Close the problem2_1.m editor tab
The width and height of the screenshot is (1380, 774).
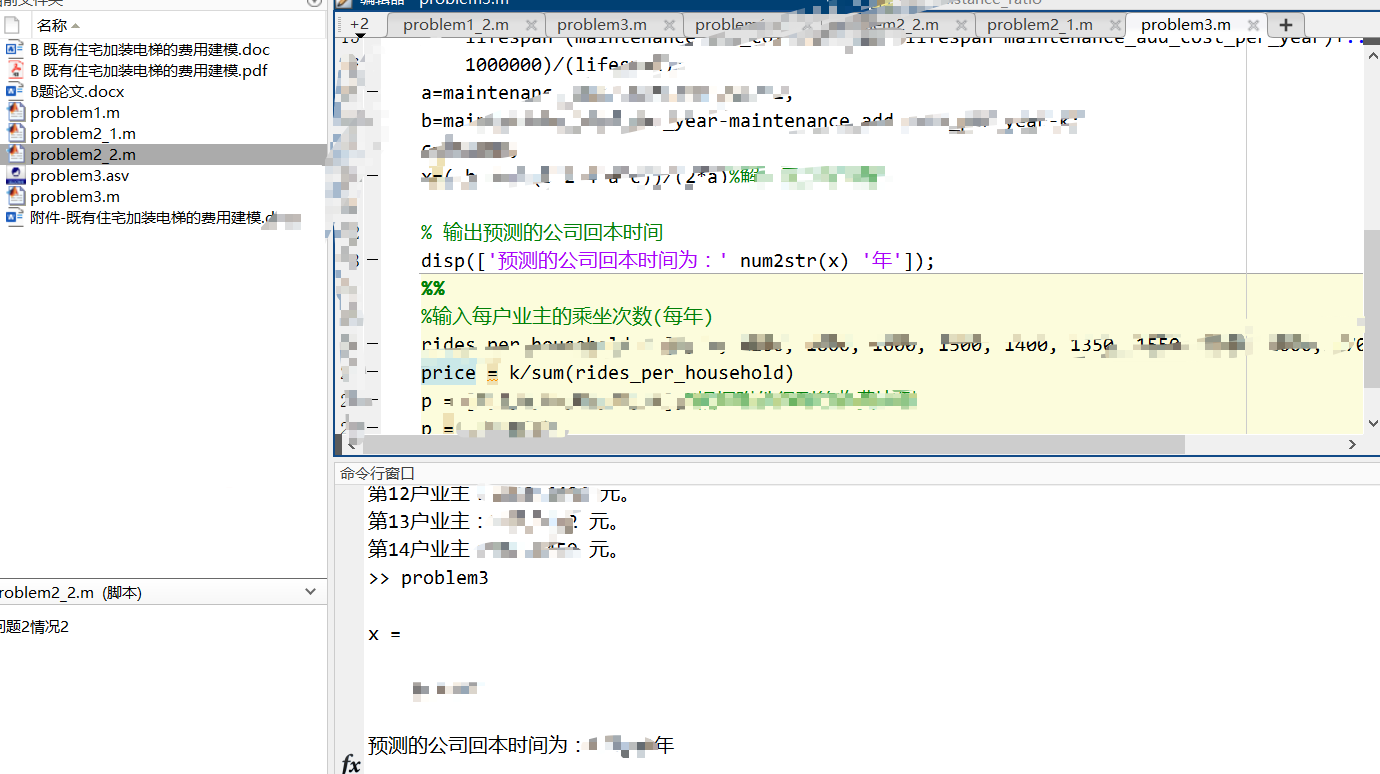1109,25
